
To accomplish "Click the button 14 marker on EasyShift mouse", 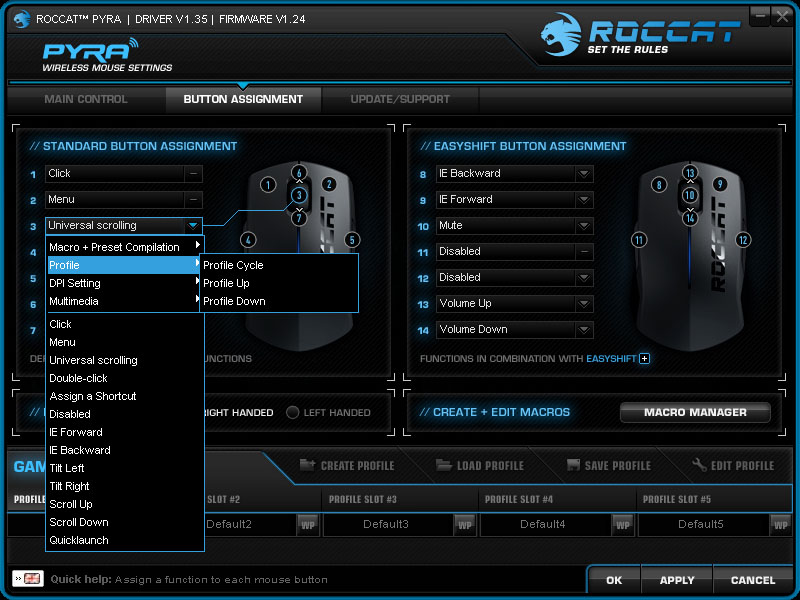I will point(690,218).
